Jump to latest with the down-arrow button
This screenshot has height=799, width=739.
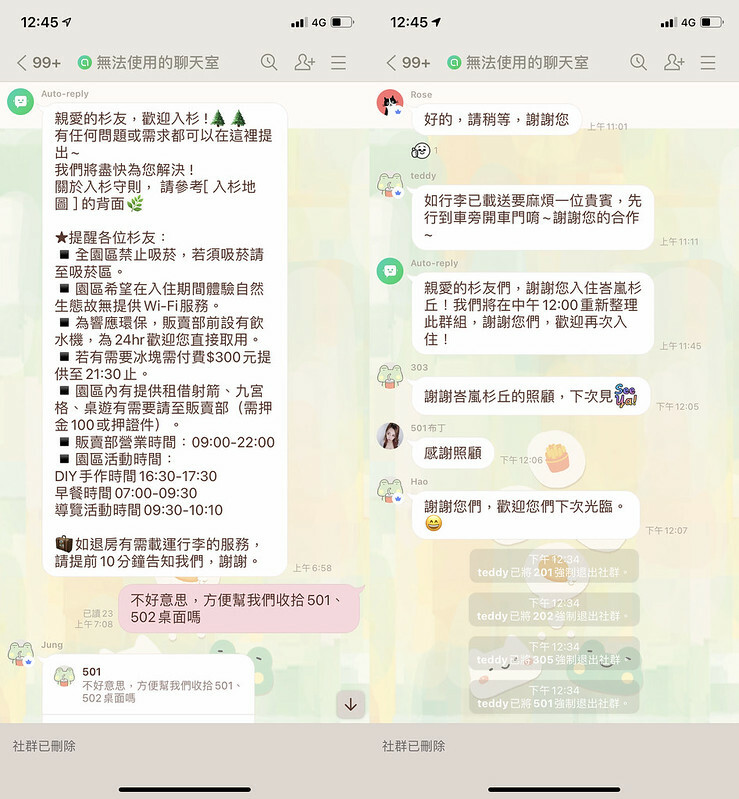pyautogui.click(x=350, y=704)
